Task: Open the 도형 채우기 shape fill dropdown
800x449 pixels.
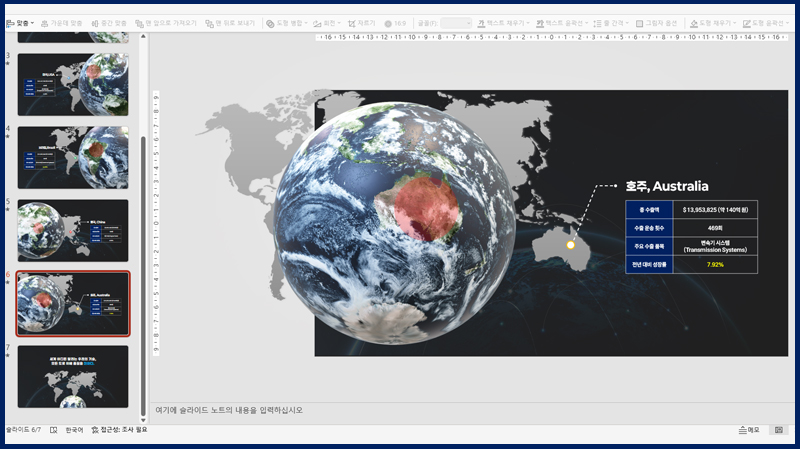Action: (713, 23)
